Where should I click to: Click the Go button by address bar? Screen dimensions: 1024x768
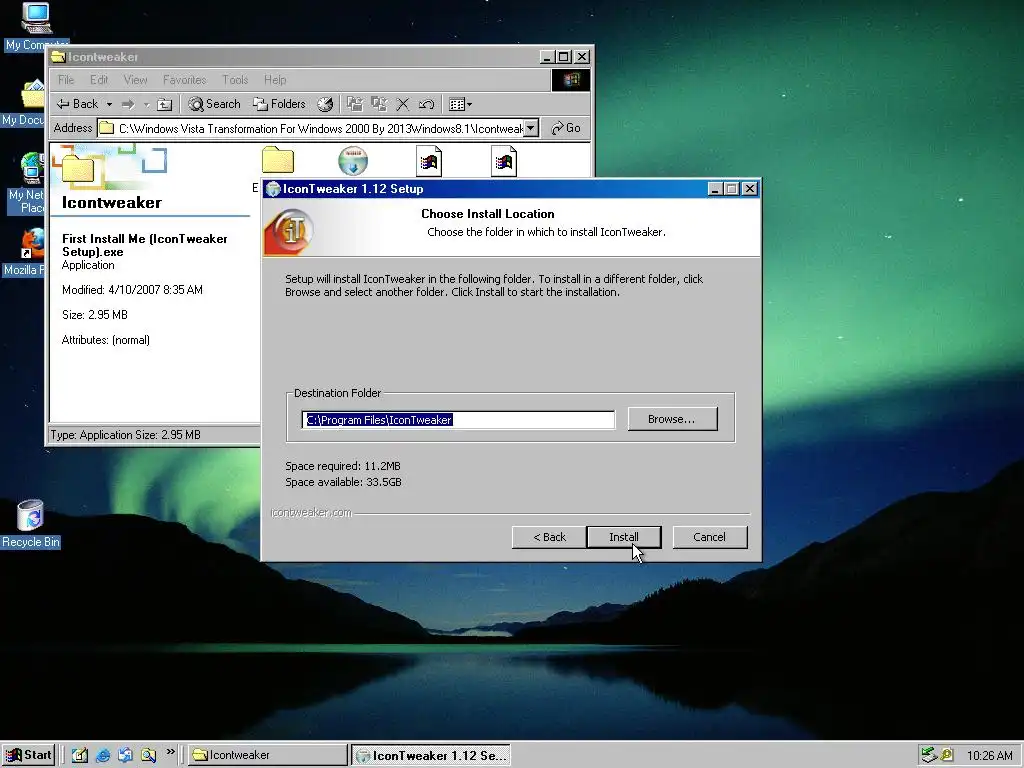[566, 128]
